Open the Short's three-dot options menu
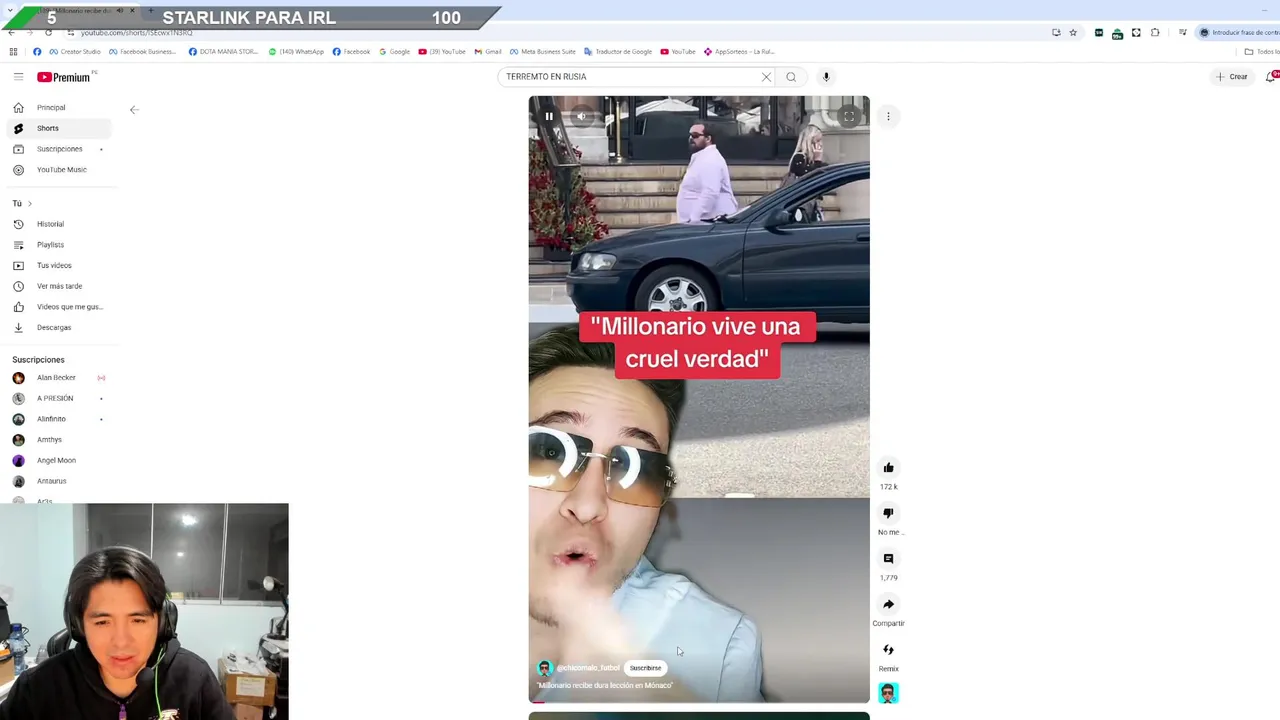Image resolution: width=1280 pixels, height=720 pixels. point(888,116)
